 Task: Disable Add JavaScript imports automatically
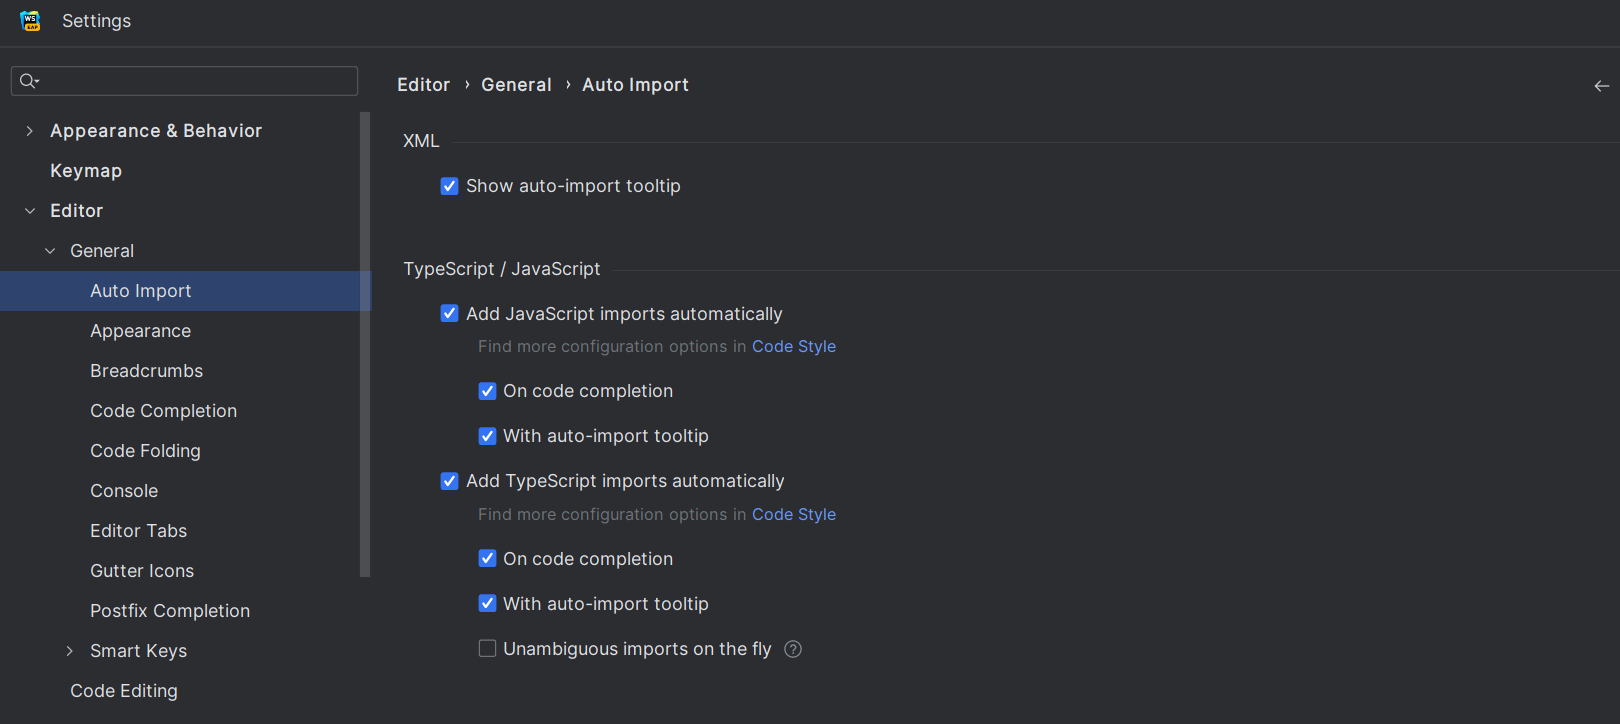450,314
